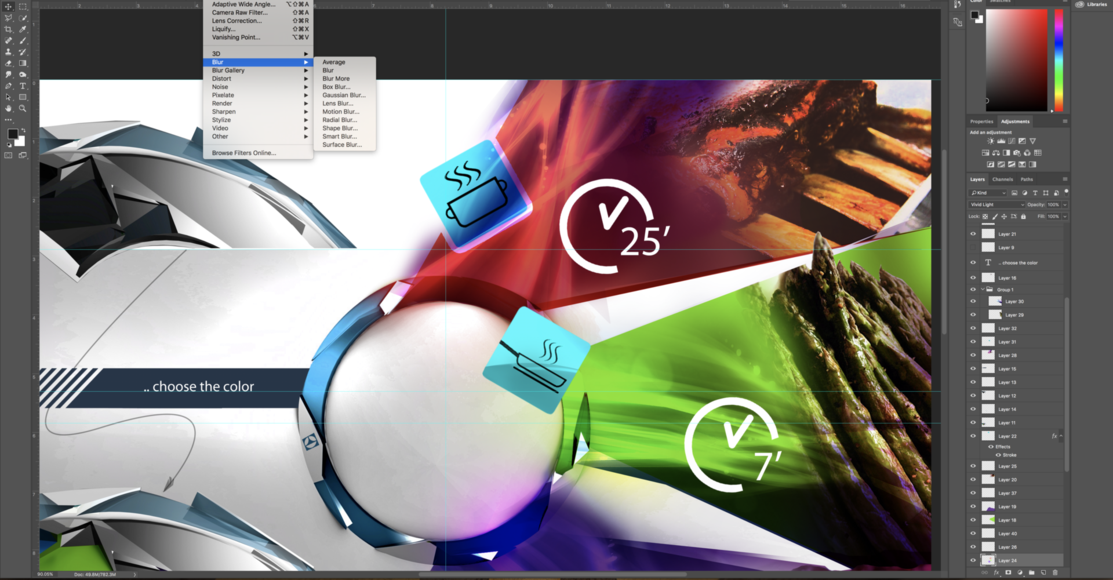Open the Adjustments panel options menu
The image size is (1113, 580).
click(x=1065, y=121)
